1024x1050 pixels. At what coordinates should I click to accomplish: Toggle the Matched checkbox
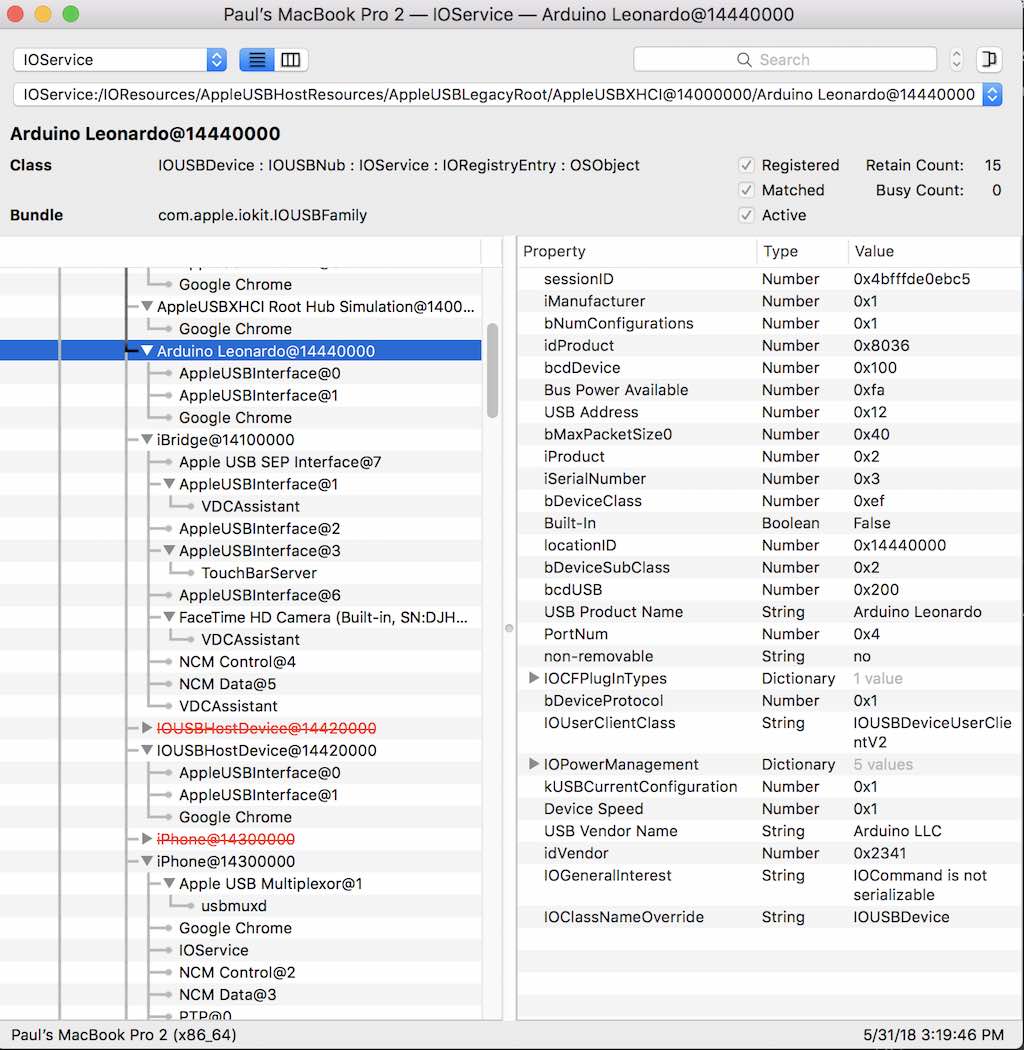click(x=745, y=190)
